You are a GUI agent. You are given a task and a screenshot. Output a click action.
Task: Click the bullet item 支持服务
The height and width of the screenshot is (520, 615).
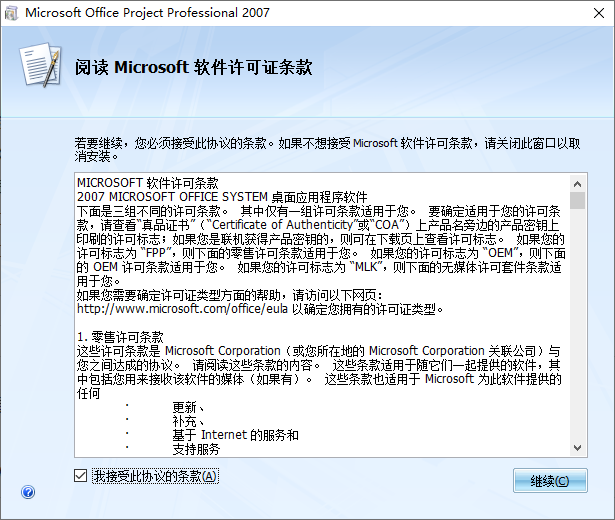click(x=196, y=449)
